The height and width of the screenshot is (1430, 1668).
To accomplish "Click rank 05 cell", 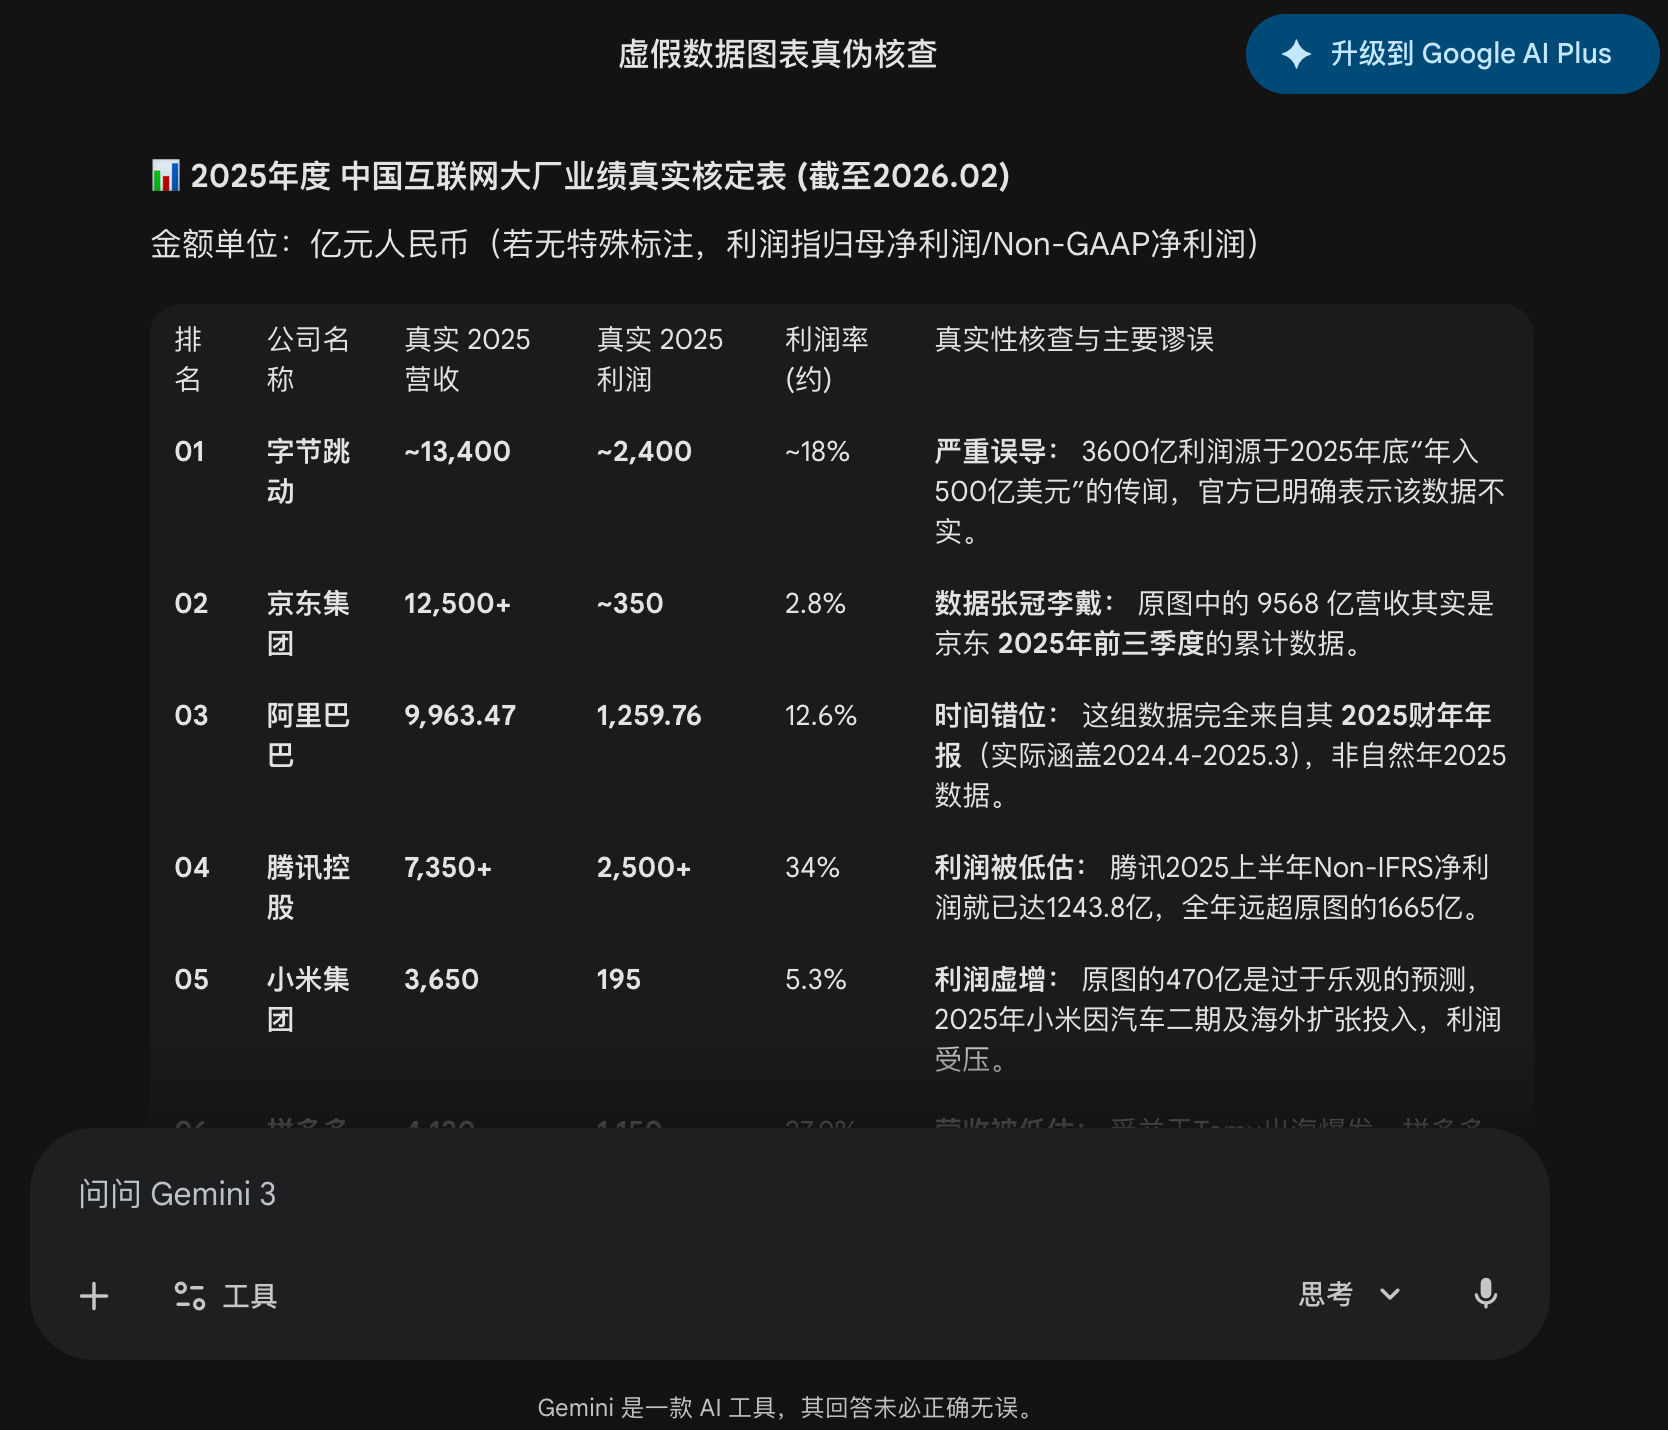I will 191,980.
